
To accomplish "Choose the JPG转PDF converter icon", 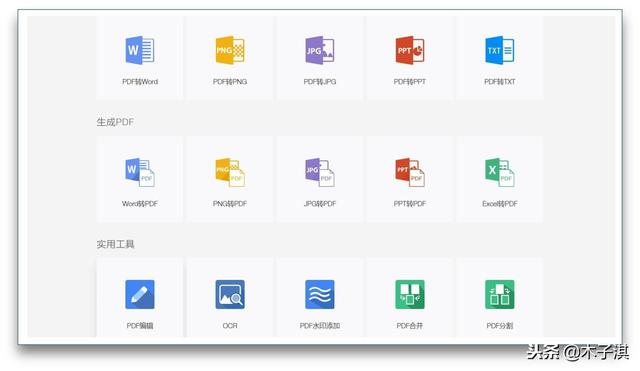I will (320, 172).
